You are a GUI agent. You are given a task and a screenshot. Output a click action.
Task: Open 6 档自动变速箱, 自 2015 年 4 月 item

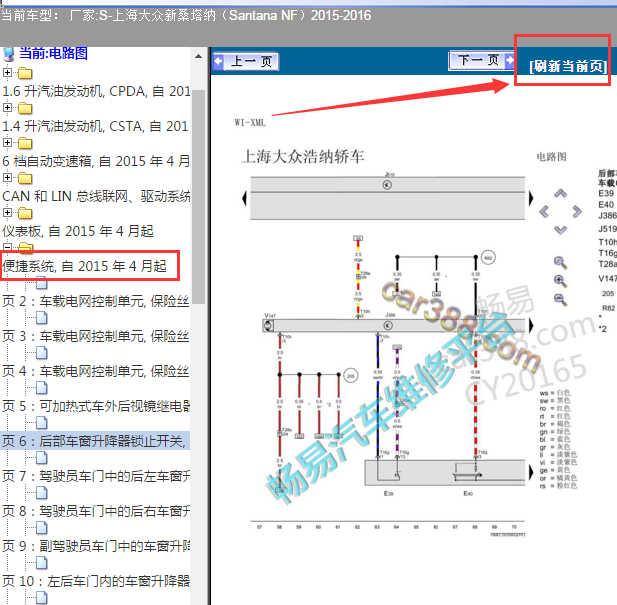(96, 161)
